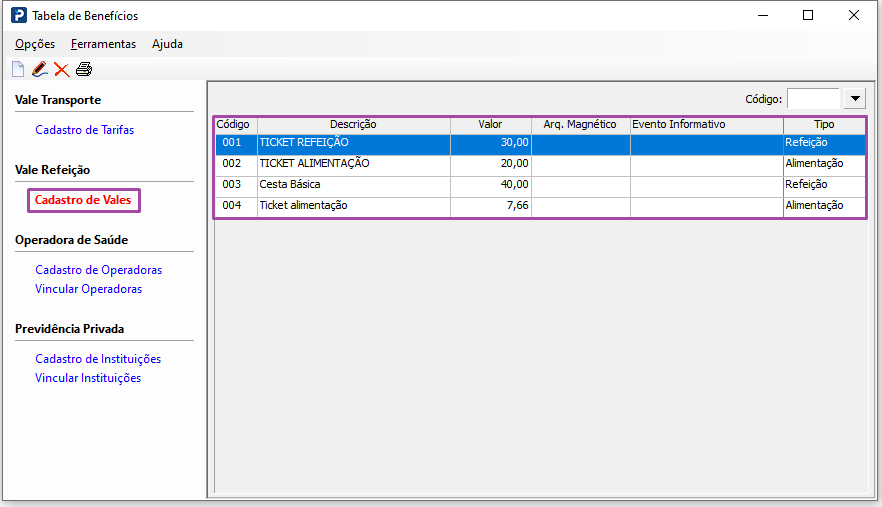Image resolution: width=882 pixels, height=507 pixels.
Task: Select the TICKET REFEIÇÃO description cell
Action: [354, 143]
